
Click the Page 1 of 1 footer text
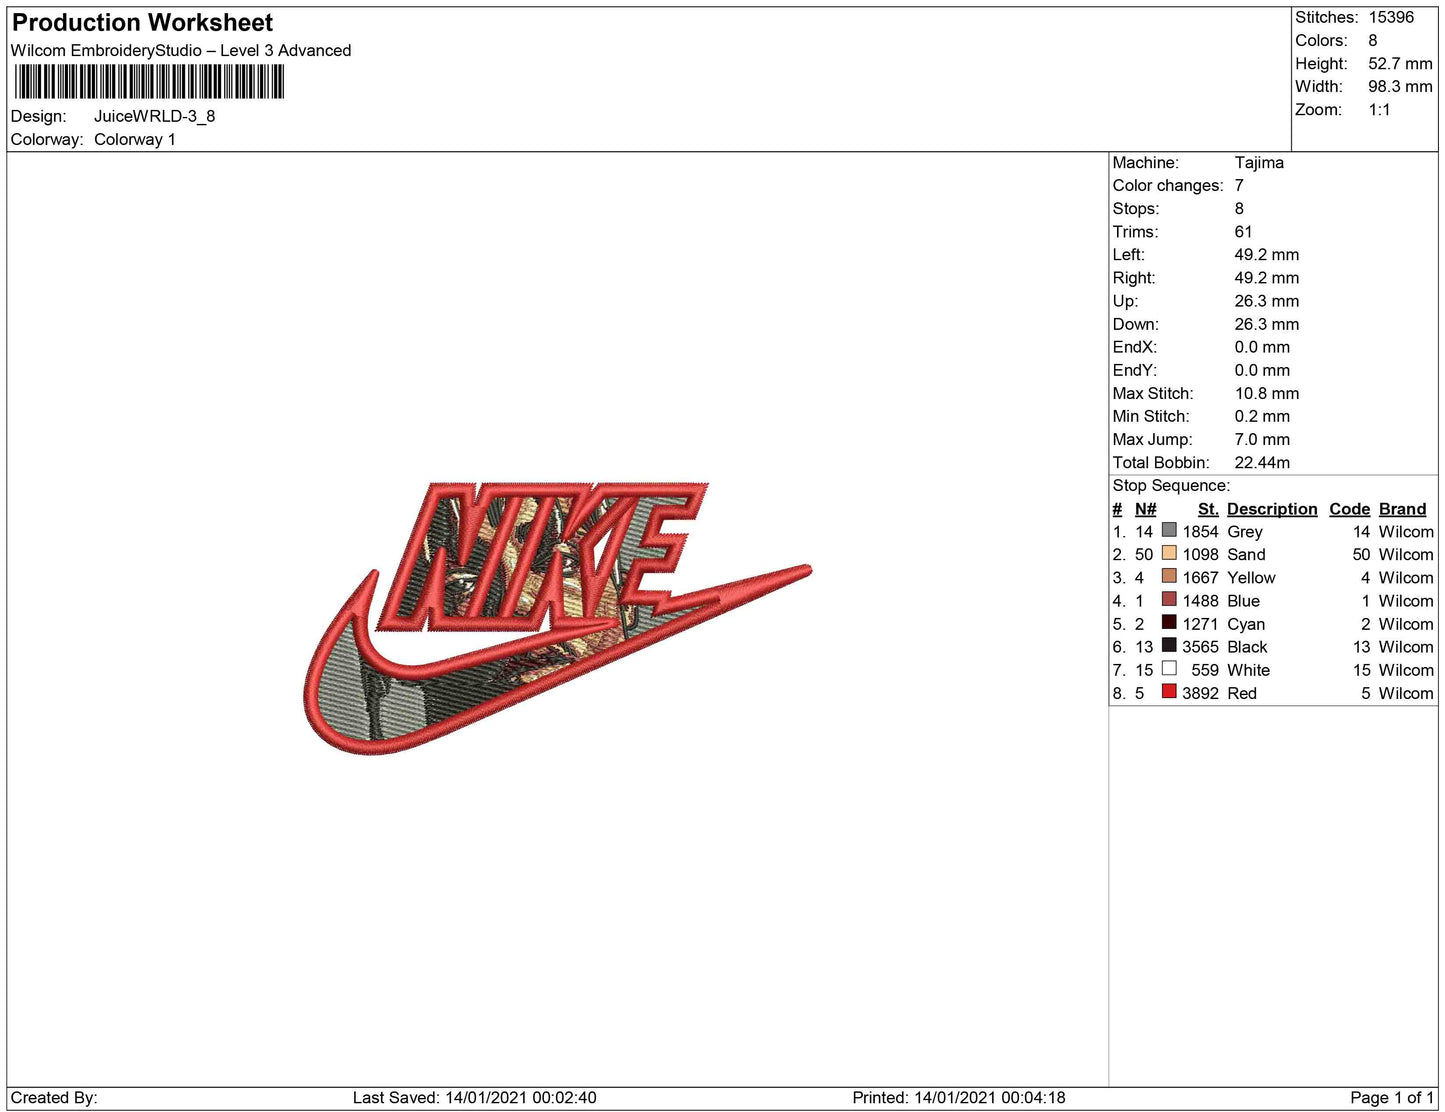[1391, 1097]
